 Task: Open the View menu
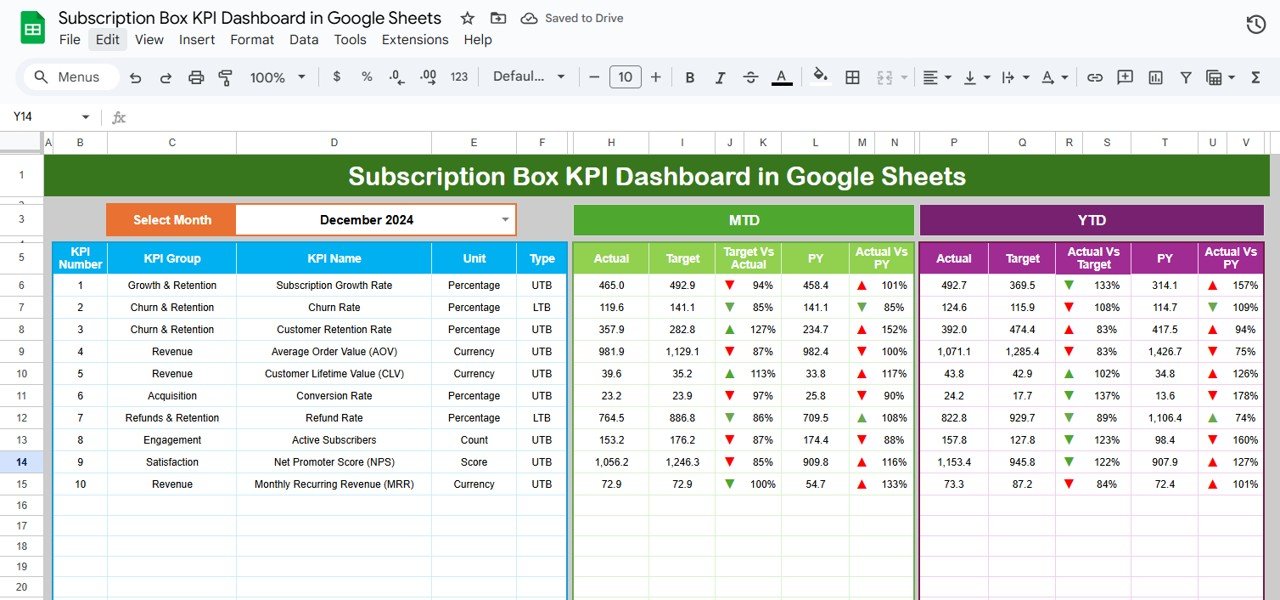click(149, 40)
